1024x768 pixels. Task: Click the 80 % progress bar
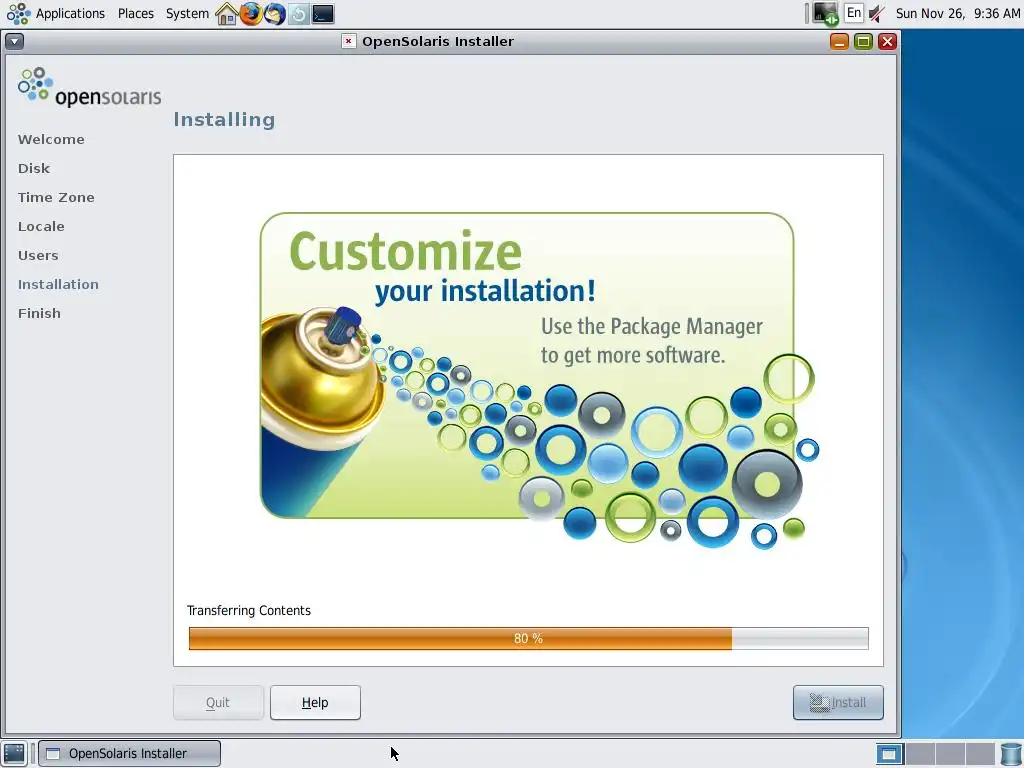click(528, 639)
